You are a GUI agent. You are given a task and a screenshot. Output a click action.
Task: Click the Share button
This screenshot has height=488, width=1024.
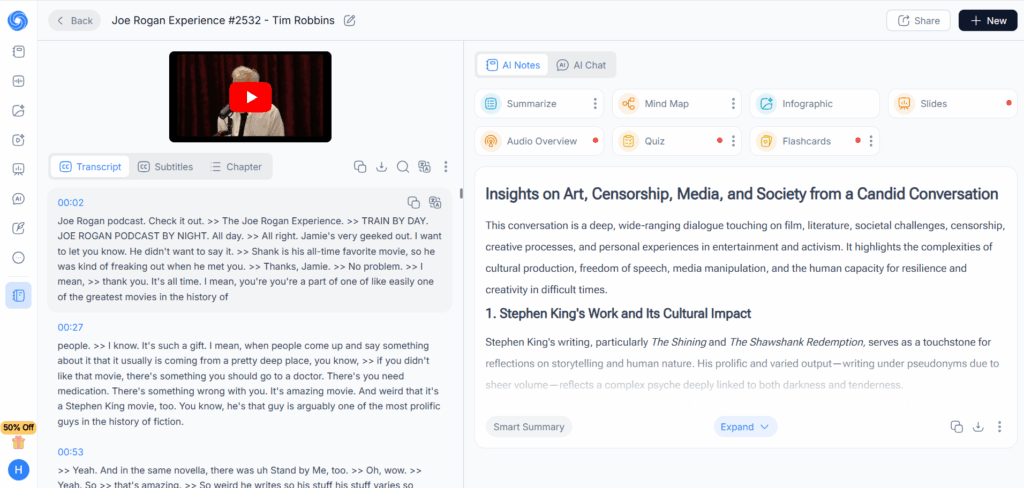click(918, 20)
